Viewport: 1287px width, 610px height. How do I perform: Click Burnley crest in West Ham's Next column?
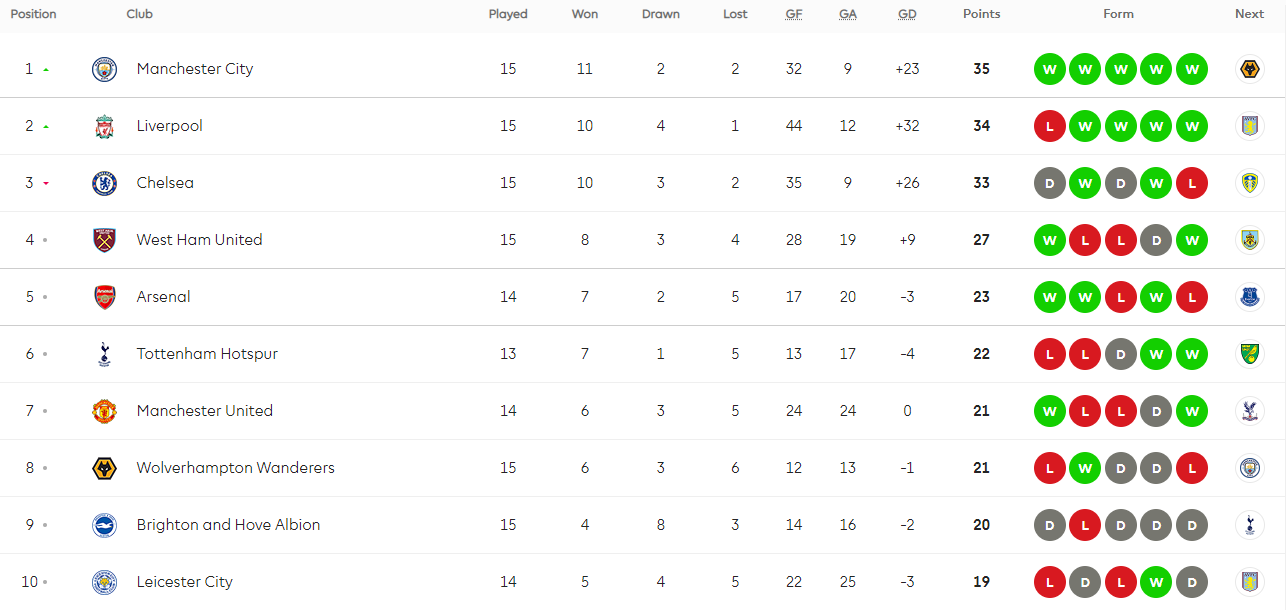pyautogui.click(x=1249, y=240)
